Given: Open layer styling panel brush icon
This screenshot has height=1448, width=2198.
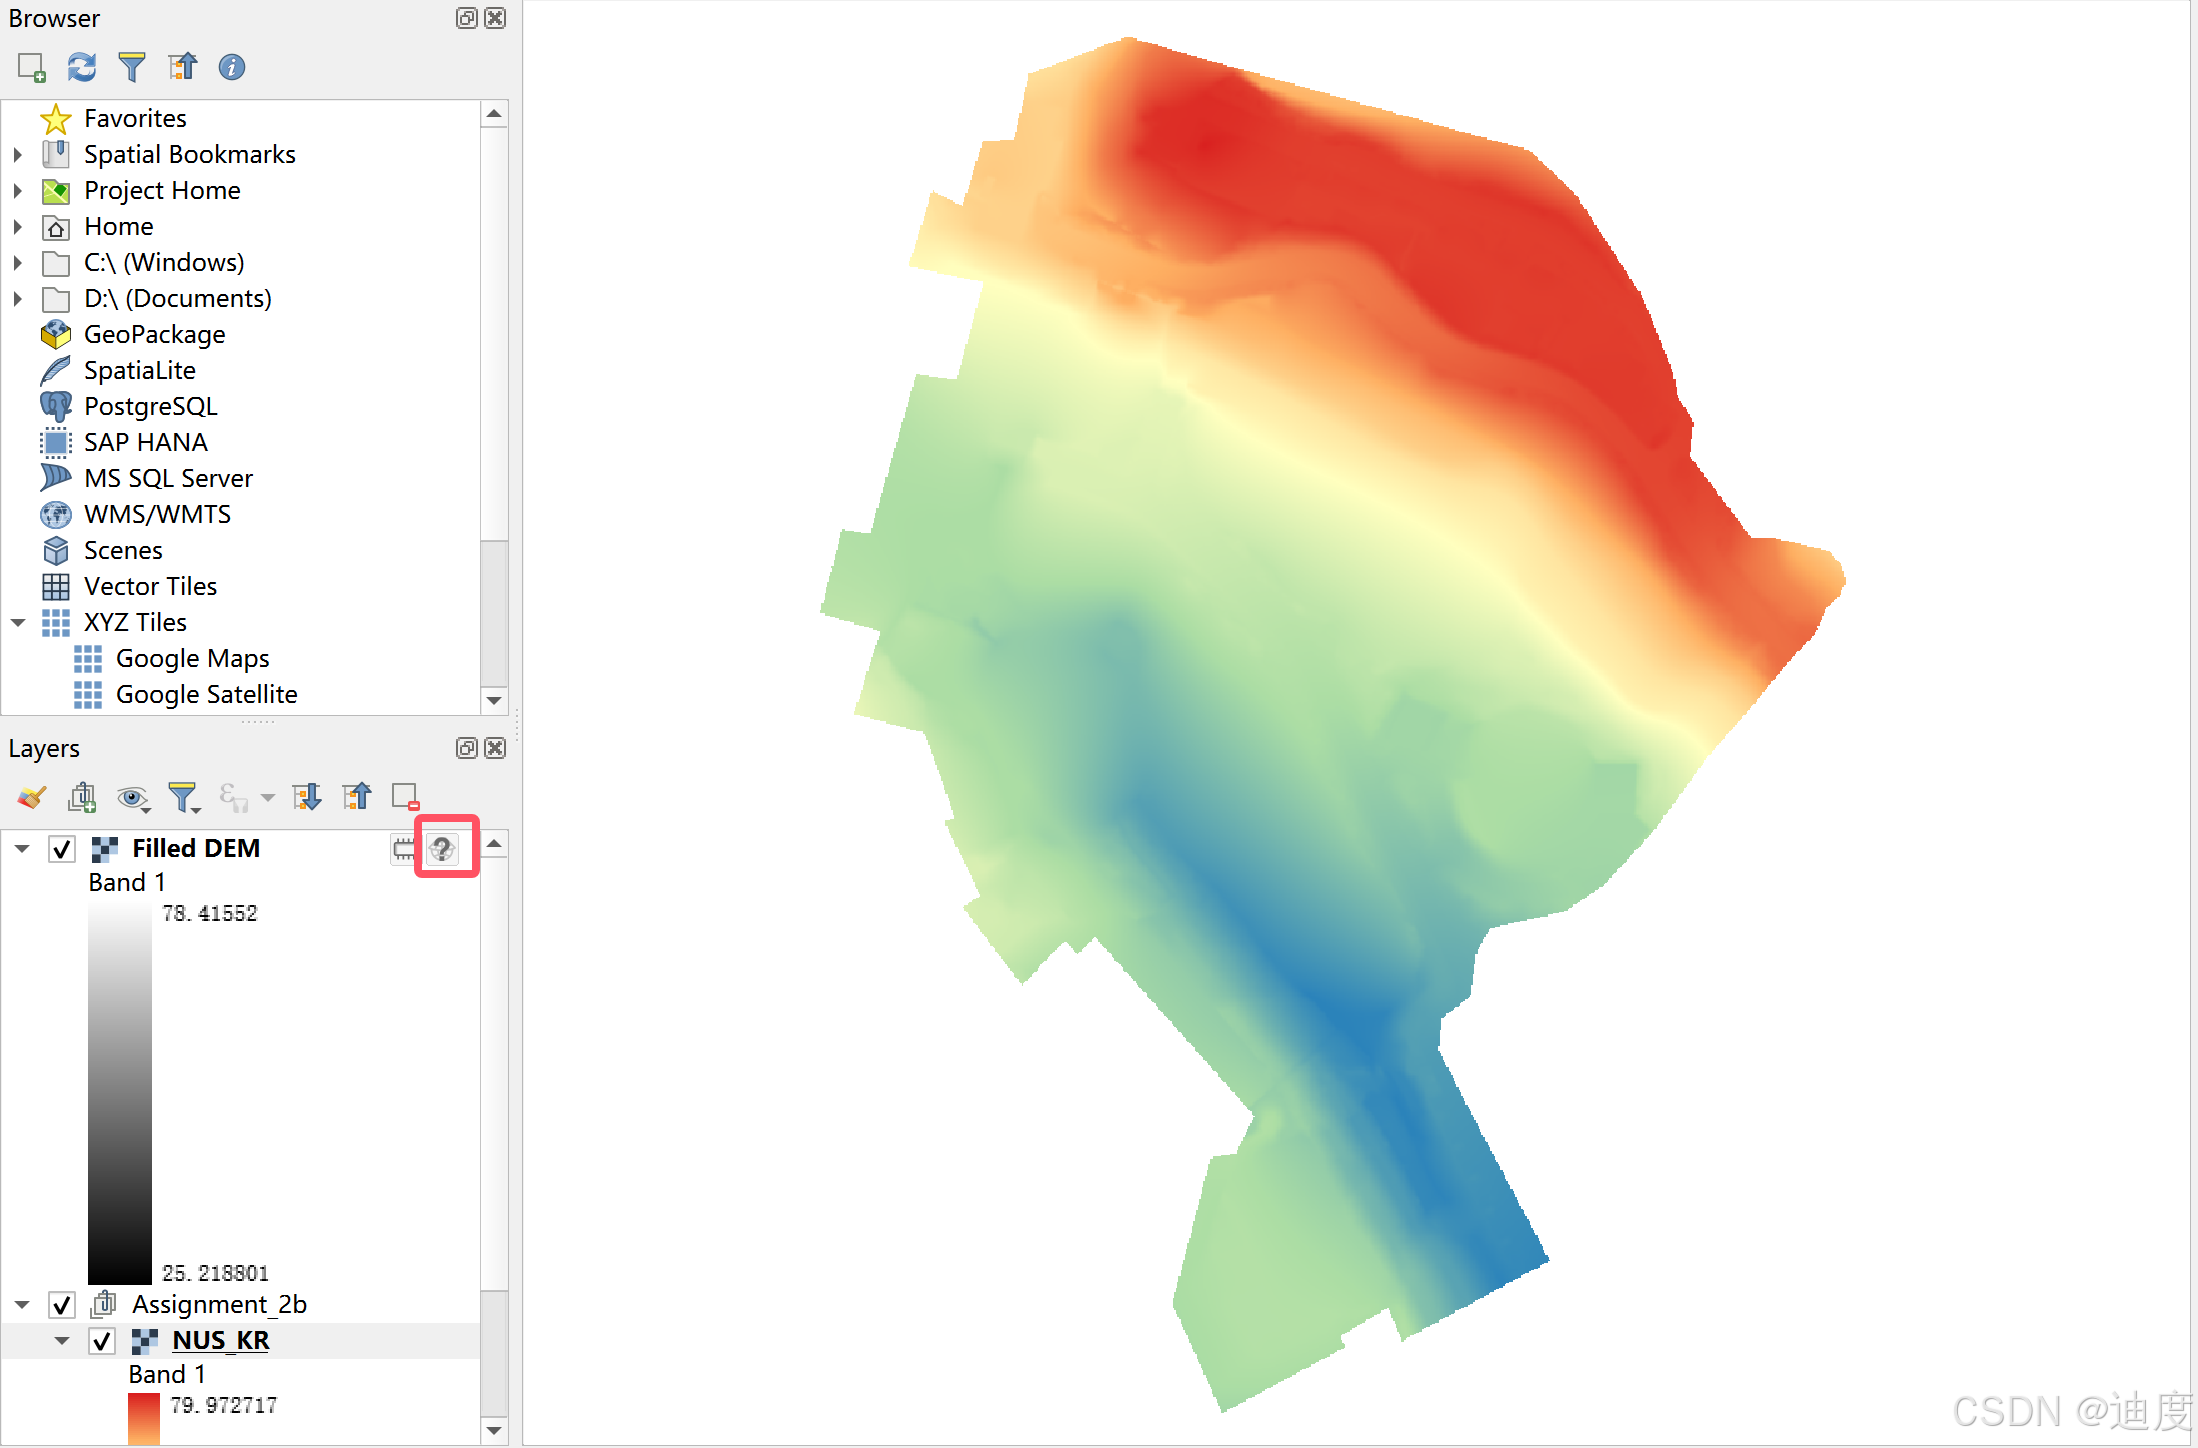Looking at the screenshot, I should point(32,797).
